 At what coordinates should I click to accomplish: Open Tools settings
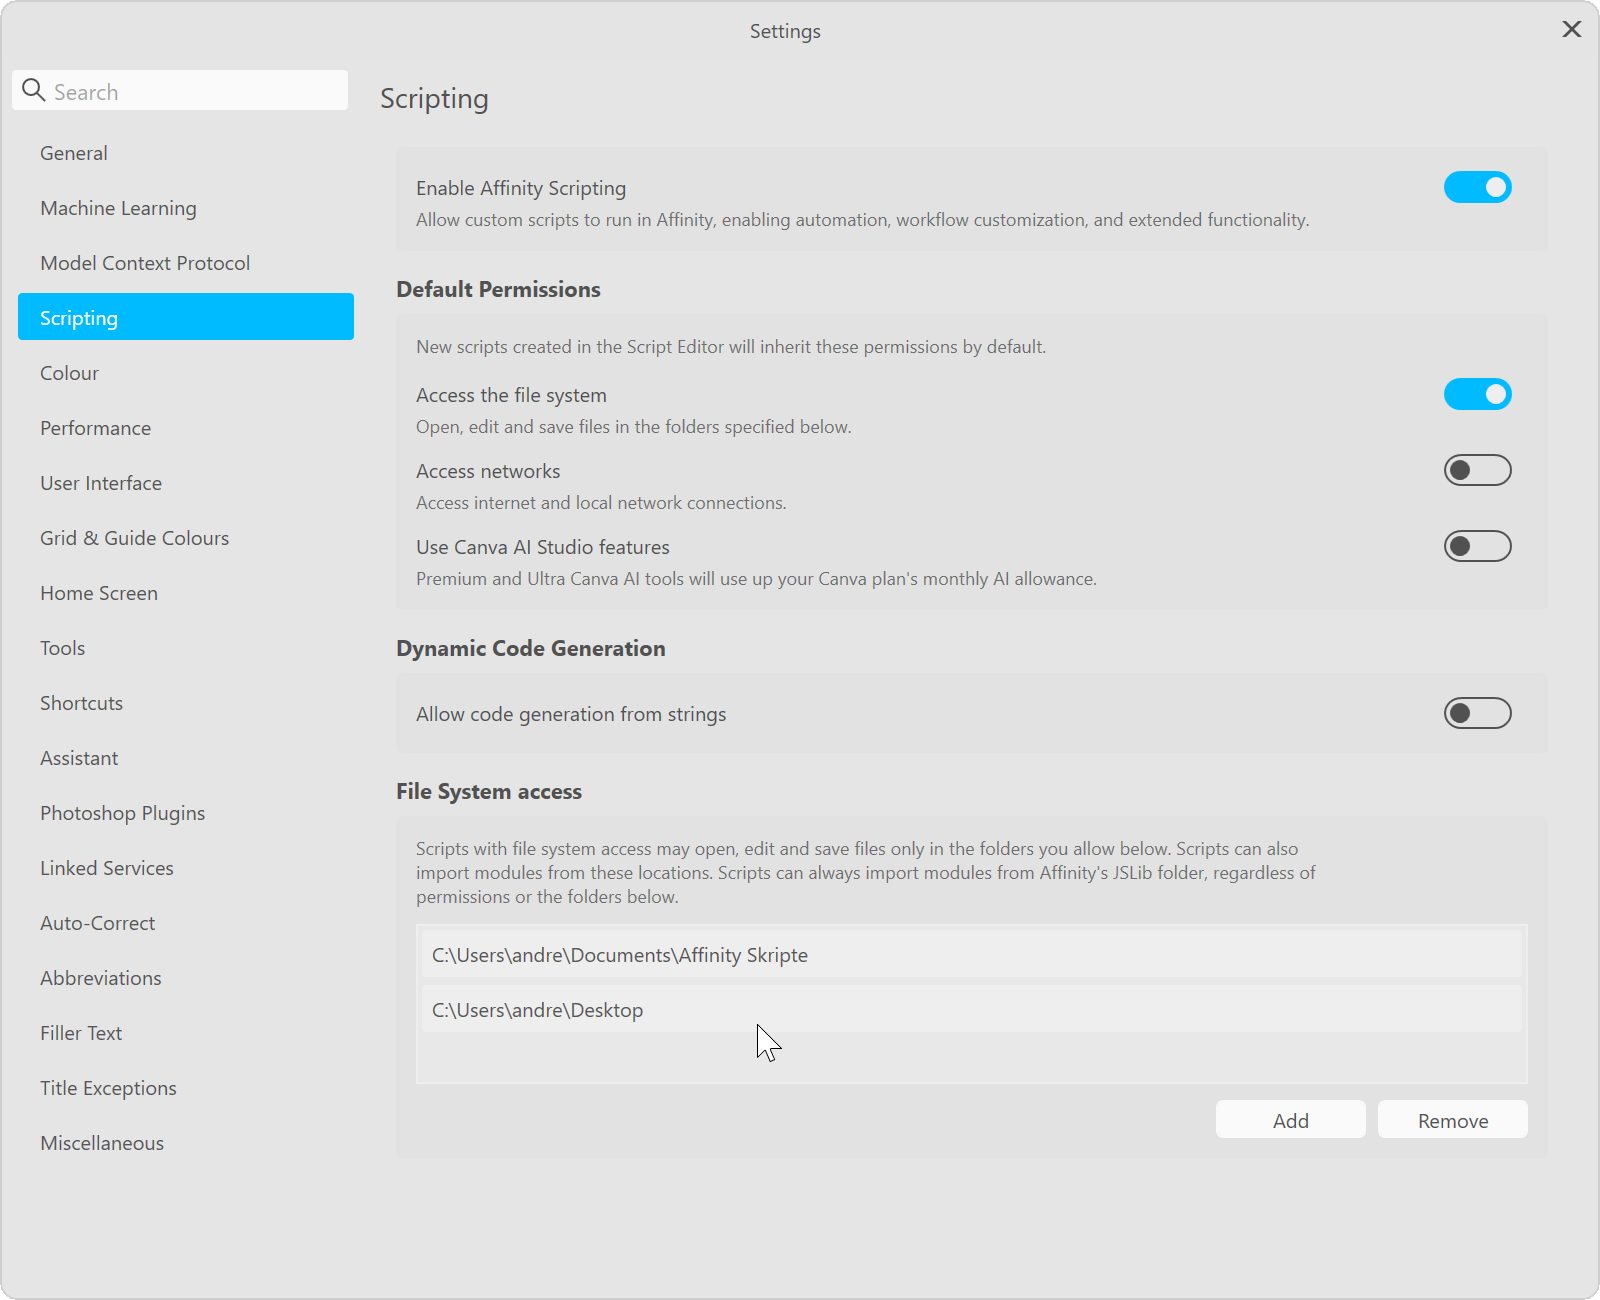point(186,648)
